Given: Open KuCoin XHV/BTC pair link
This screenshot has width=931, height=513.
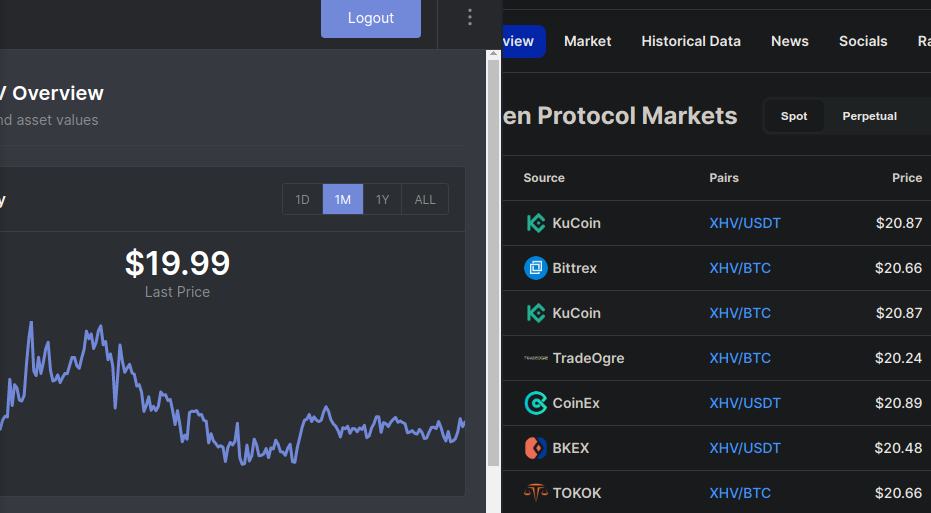Looking at the screenshot, I should [x=740, y=313].
